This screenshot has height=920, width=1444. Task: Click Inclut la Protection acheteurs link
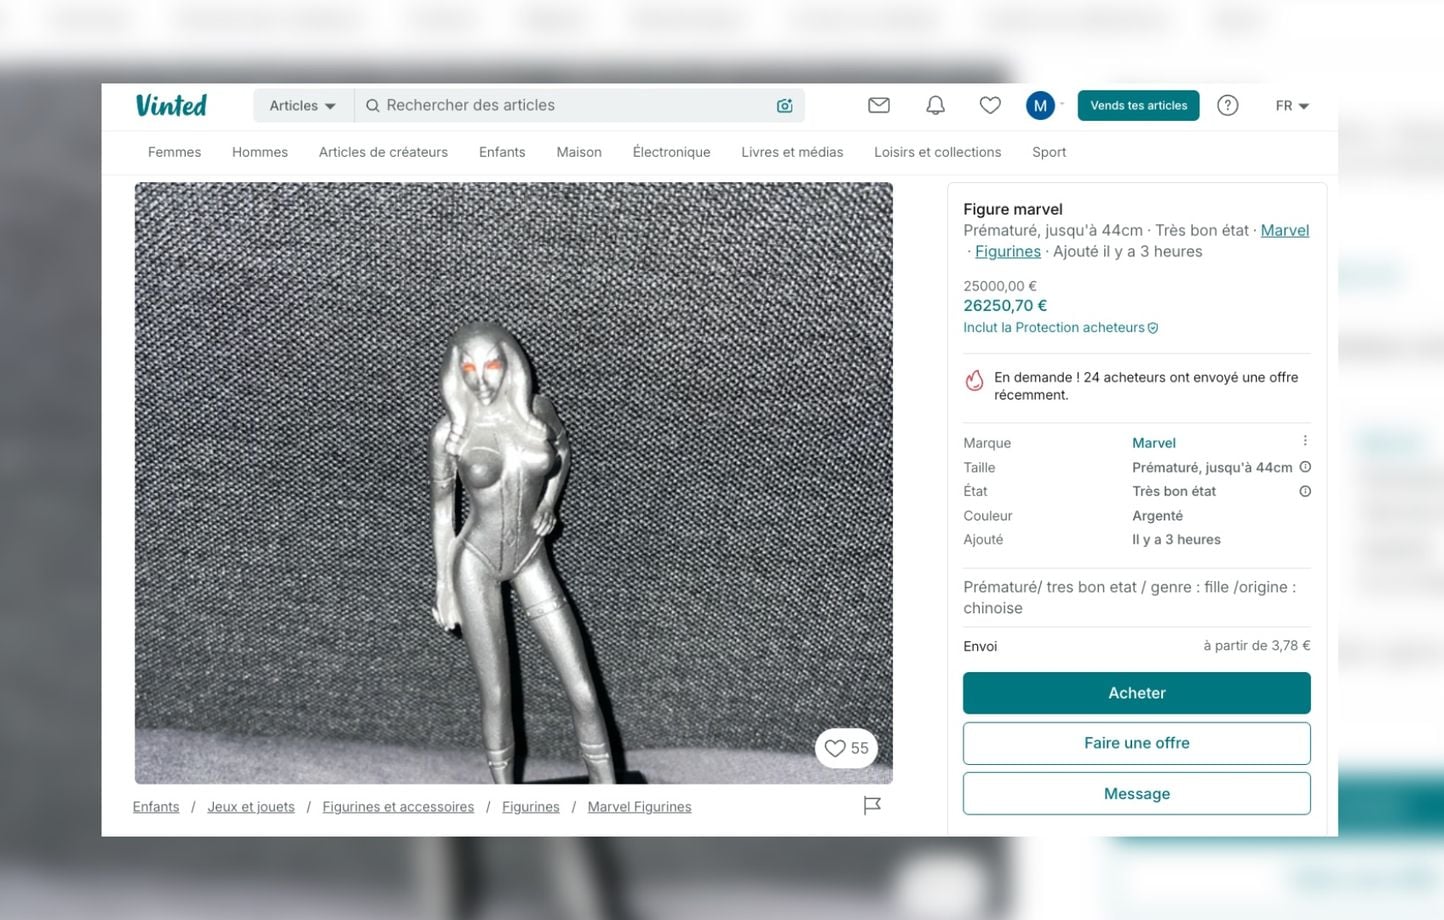[1054, 328]
